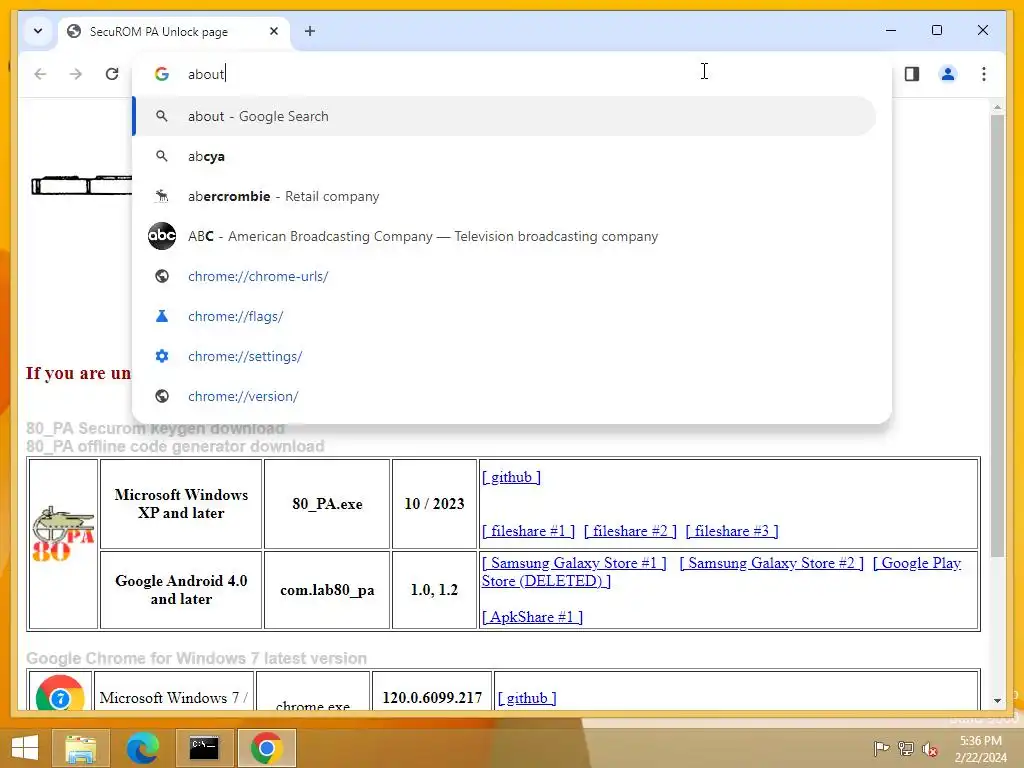Open the fileshare #1 link
The width and height of the screenshot is (1024, 768).
click(x=528, y=531)
